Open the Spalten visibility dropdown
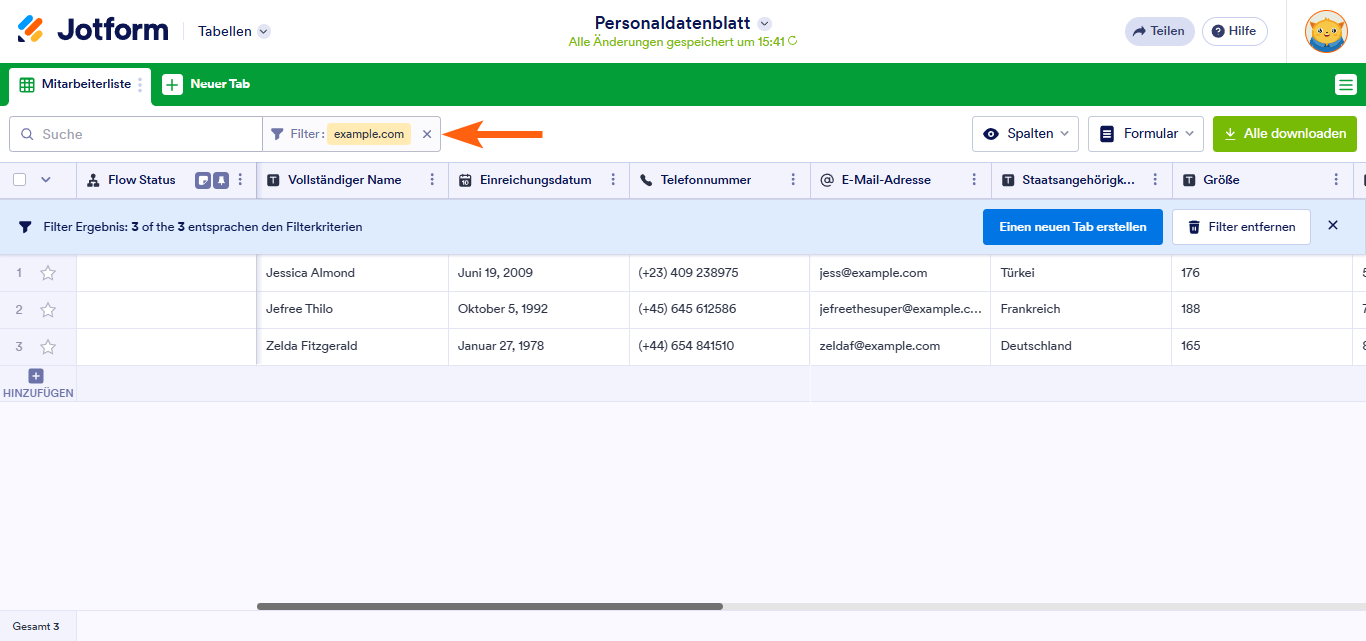The image size is (1366, 641). point(1025,134)
